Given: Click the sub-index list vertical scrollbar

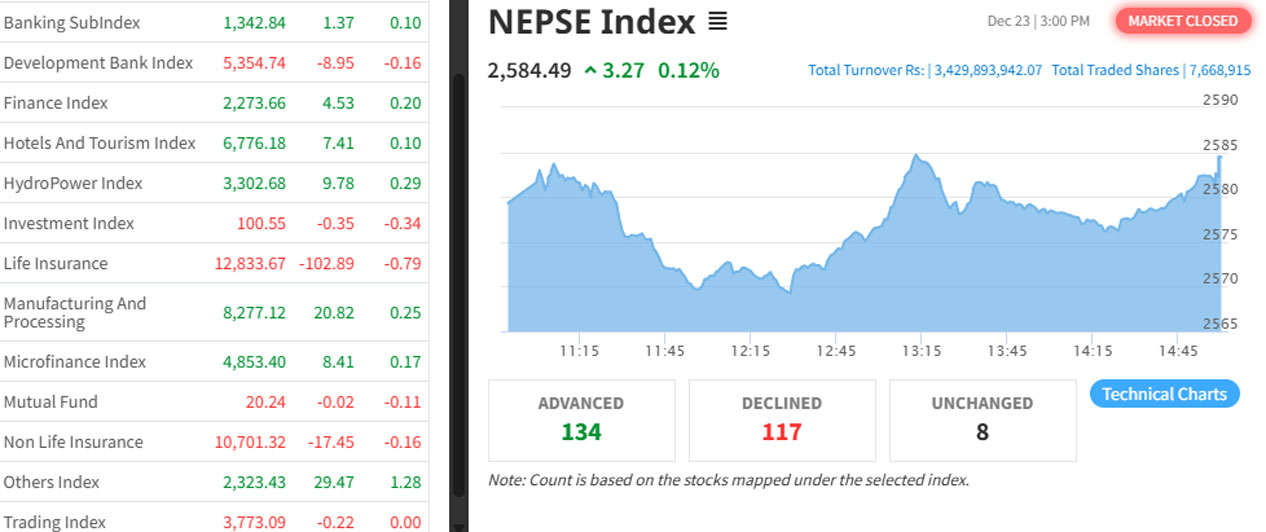Looking at the screenshot, I should coord(458,280).
